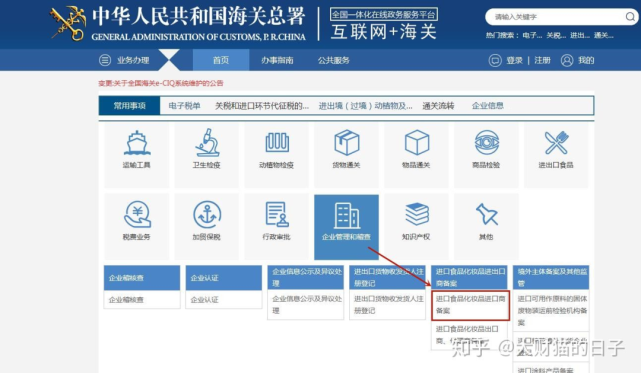Viewport: 641px width, 373px height.
Task: Click the 我的 text link
Action: pyautogui.click(x=586, y=61)
